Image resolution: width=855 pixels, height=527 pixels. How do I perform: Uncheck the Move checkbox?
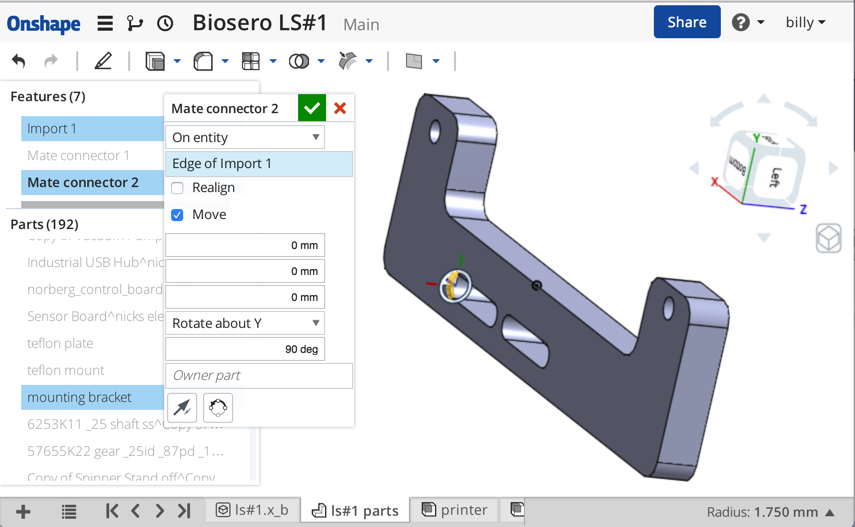177,215
